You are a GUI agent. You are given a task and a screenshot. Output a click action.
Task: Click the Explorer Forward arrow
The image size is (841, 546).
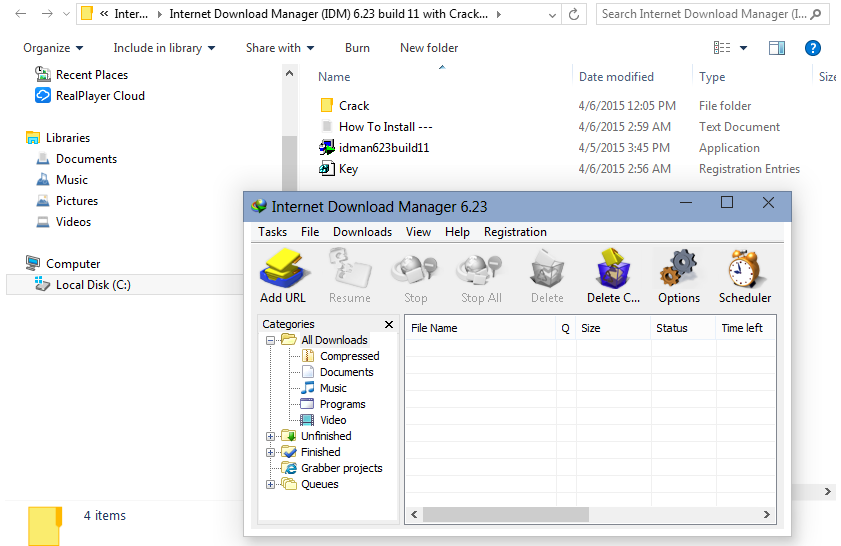(47, 14)
